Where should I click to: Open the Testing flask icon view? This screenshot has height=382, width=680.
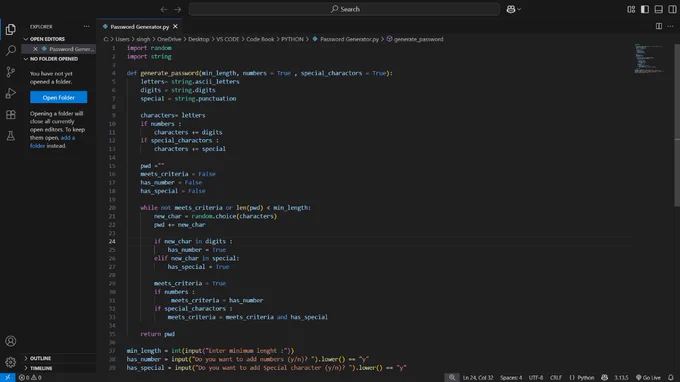pos(10,136)
